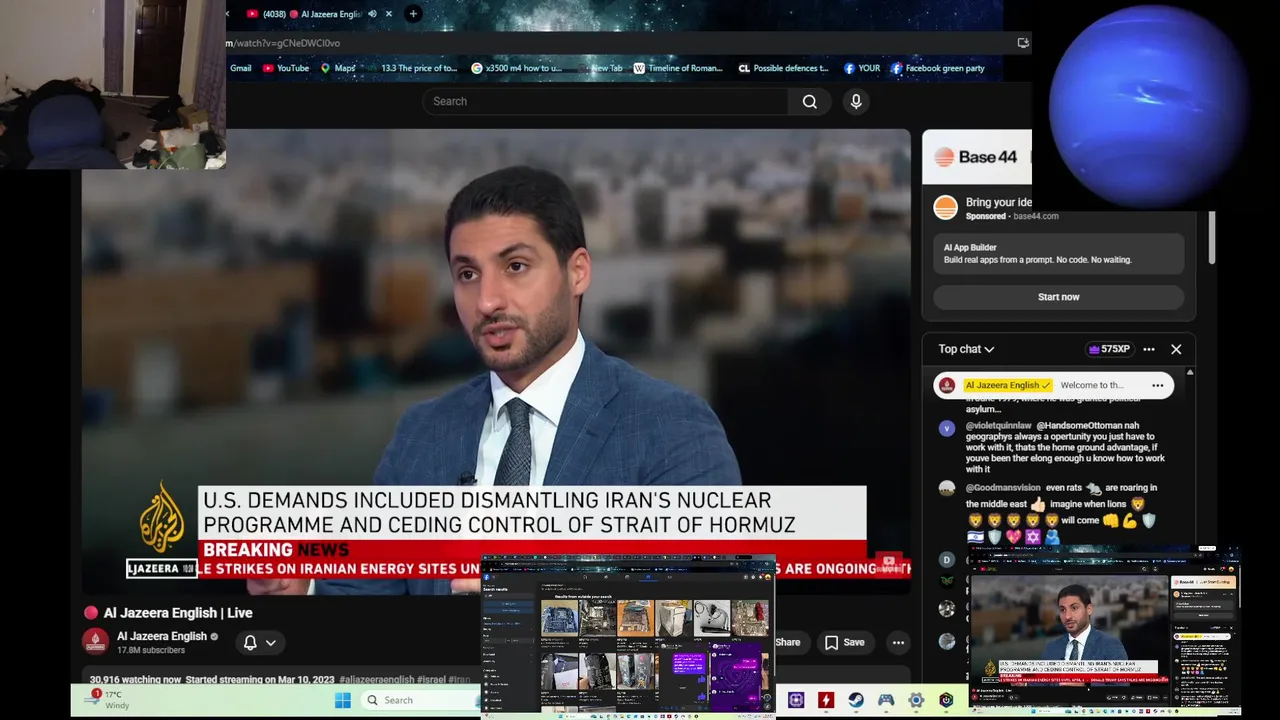Open the Maps bookmark
This screenshot has height=720, width=1280.
(x=338, y=68)
